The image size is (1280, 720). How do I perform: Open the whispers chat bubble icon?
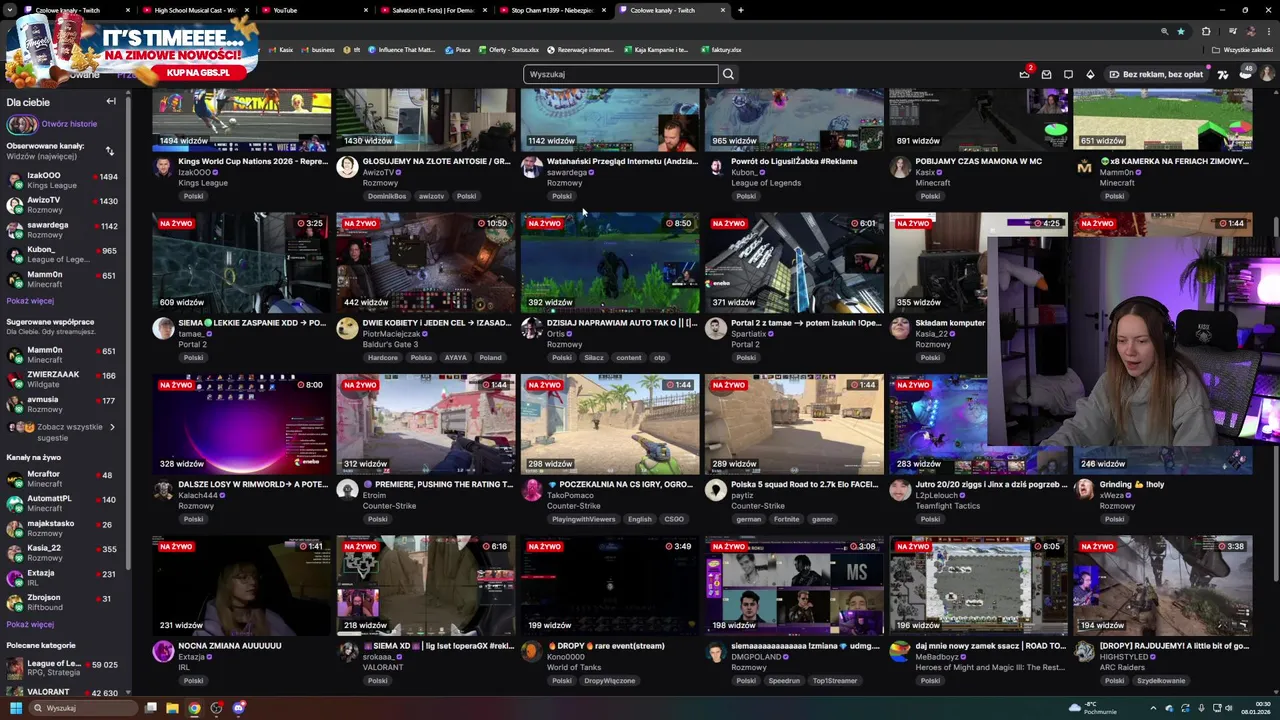(1068, 74)
